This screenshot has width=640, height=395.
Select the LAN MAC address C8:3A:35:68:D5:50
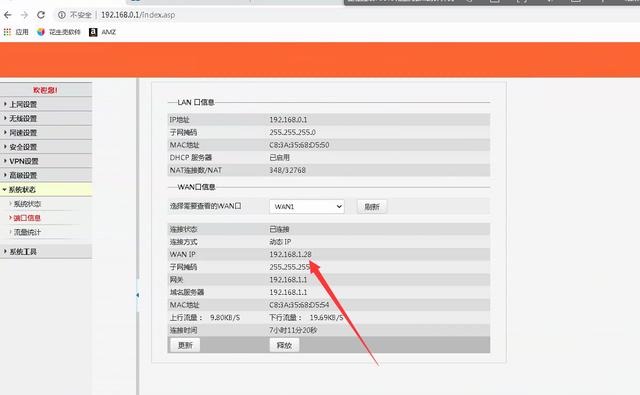pos(299,145)
